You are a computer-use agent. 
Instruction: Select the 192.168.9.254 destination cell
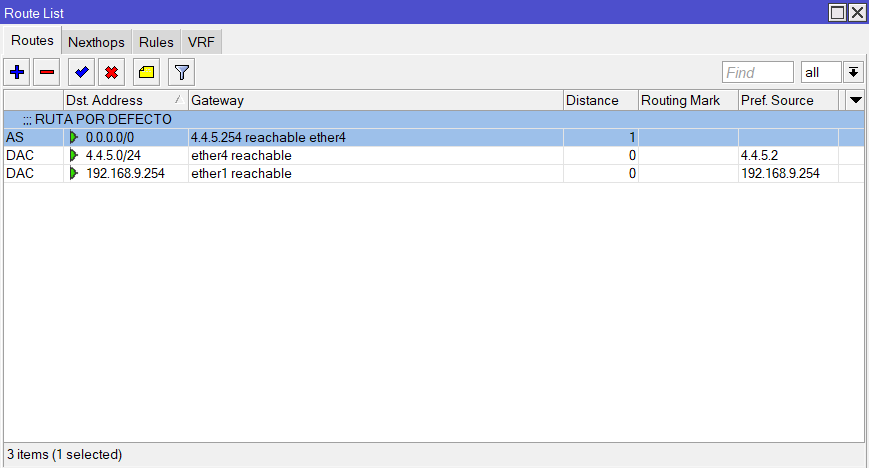pyautogui.click(x=126, y=174)
